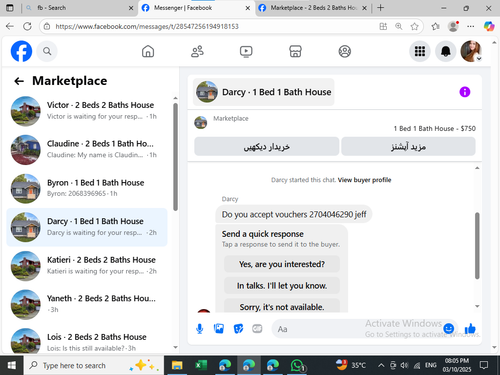This screenshot has width=500, height=375.
Task: Open browser profile icon
Action: (453, 26)
